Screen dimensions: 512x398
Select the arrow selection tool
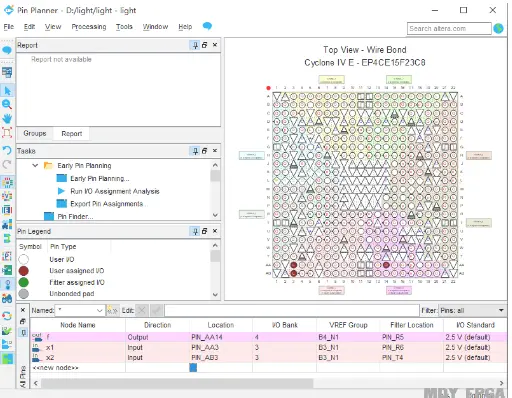pyautogui.click(x=7, y=91)
